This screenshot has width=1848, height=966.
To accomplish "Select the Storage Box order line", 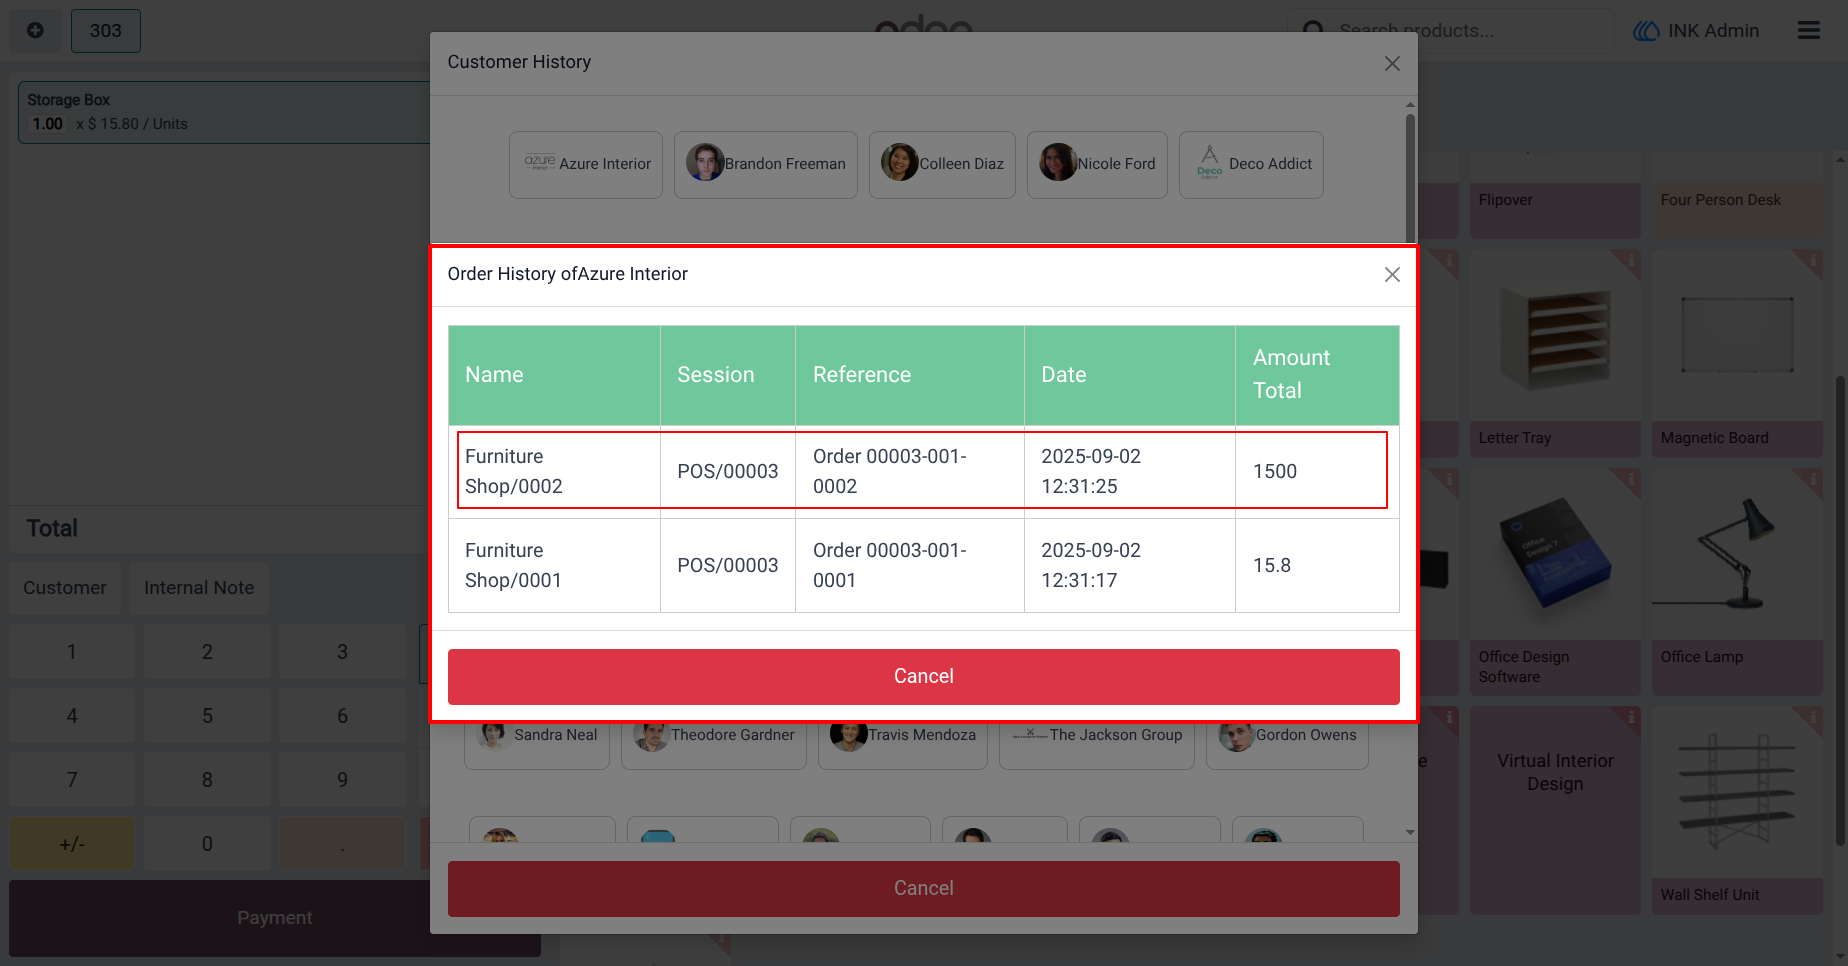I will [x=224, y=112].
